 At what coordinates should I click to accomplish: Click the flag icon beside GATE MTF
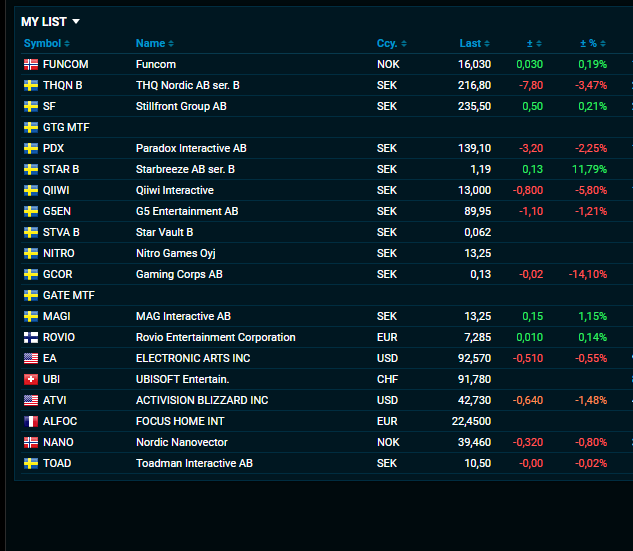point(31,295)
